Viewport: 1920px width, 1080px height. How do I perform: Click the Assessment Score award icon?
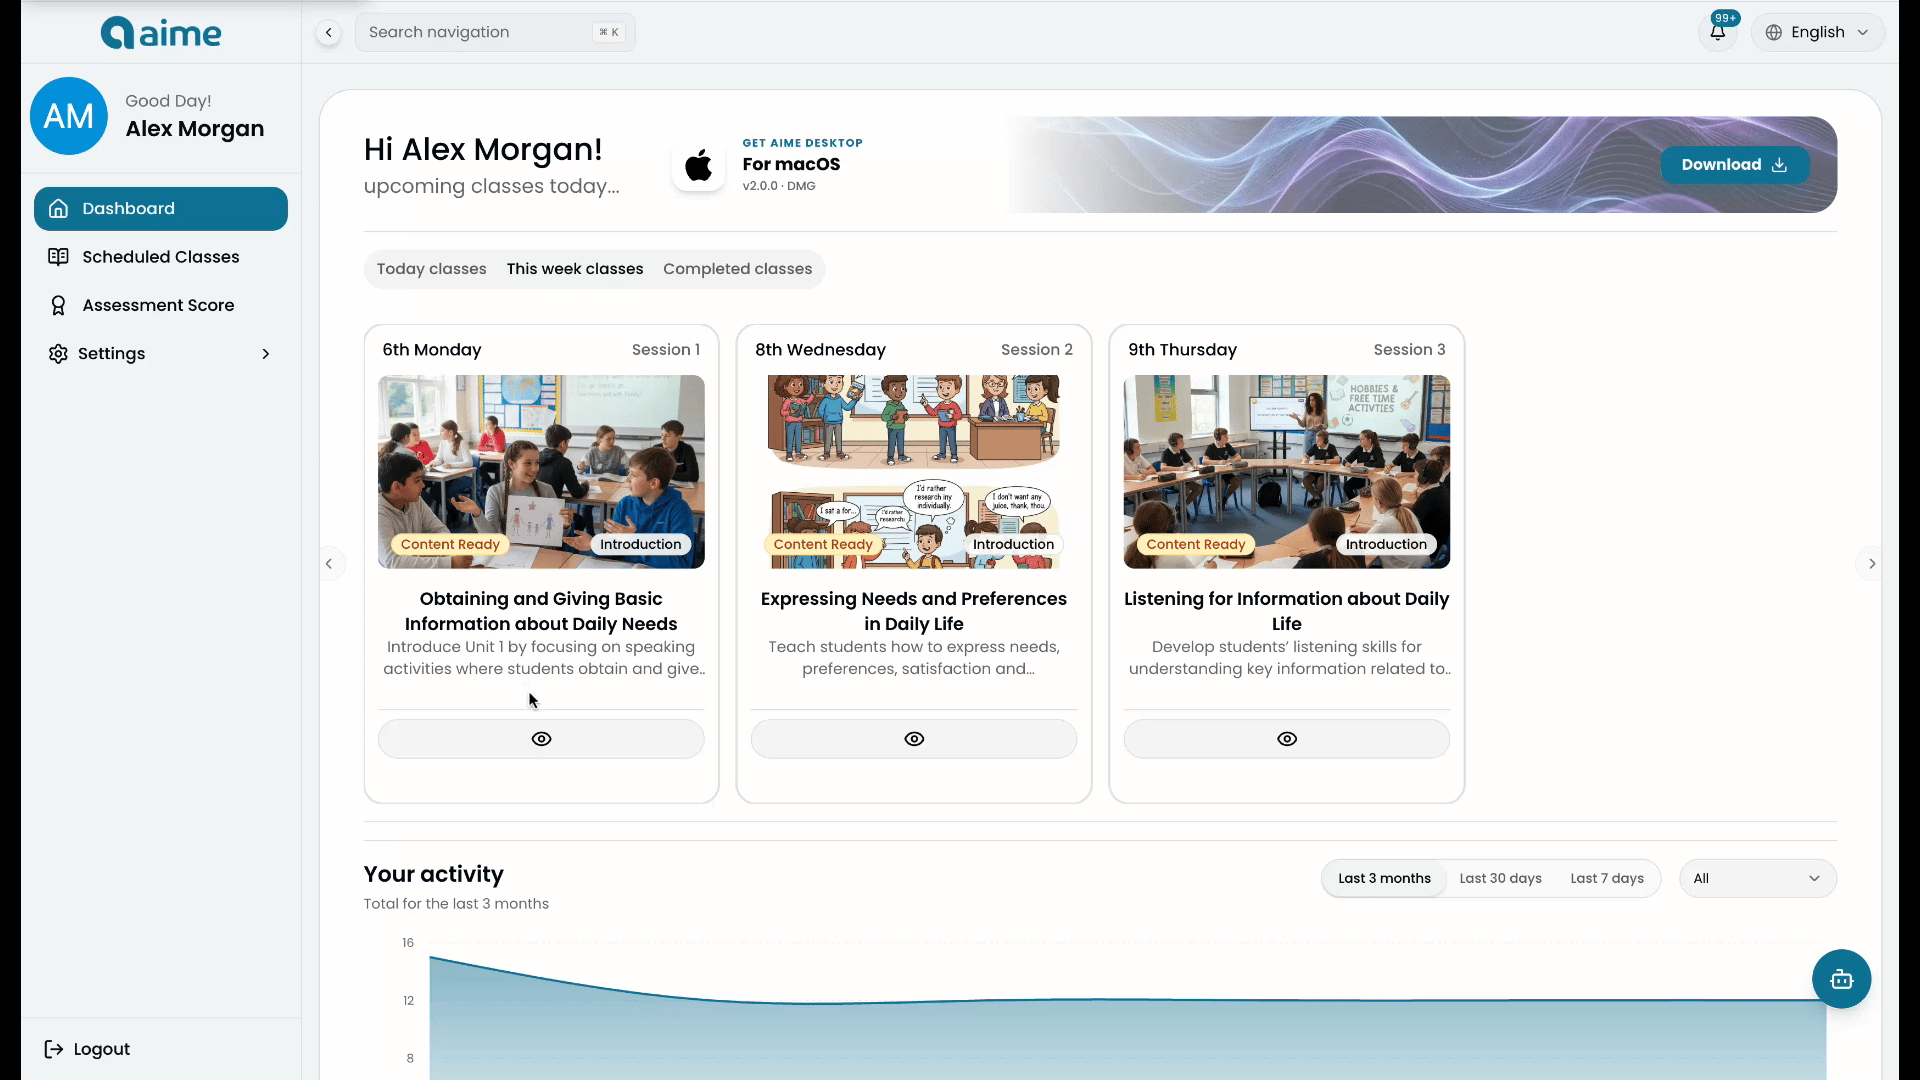(59, 305)
